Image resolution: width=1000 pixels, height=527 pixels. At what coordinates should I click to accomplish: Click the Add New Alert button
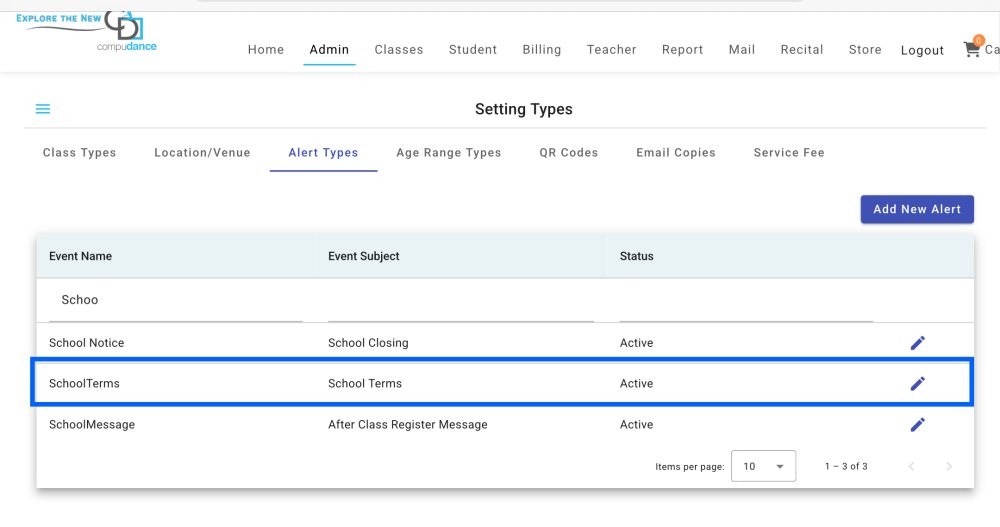(916, 209)
